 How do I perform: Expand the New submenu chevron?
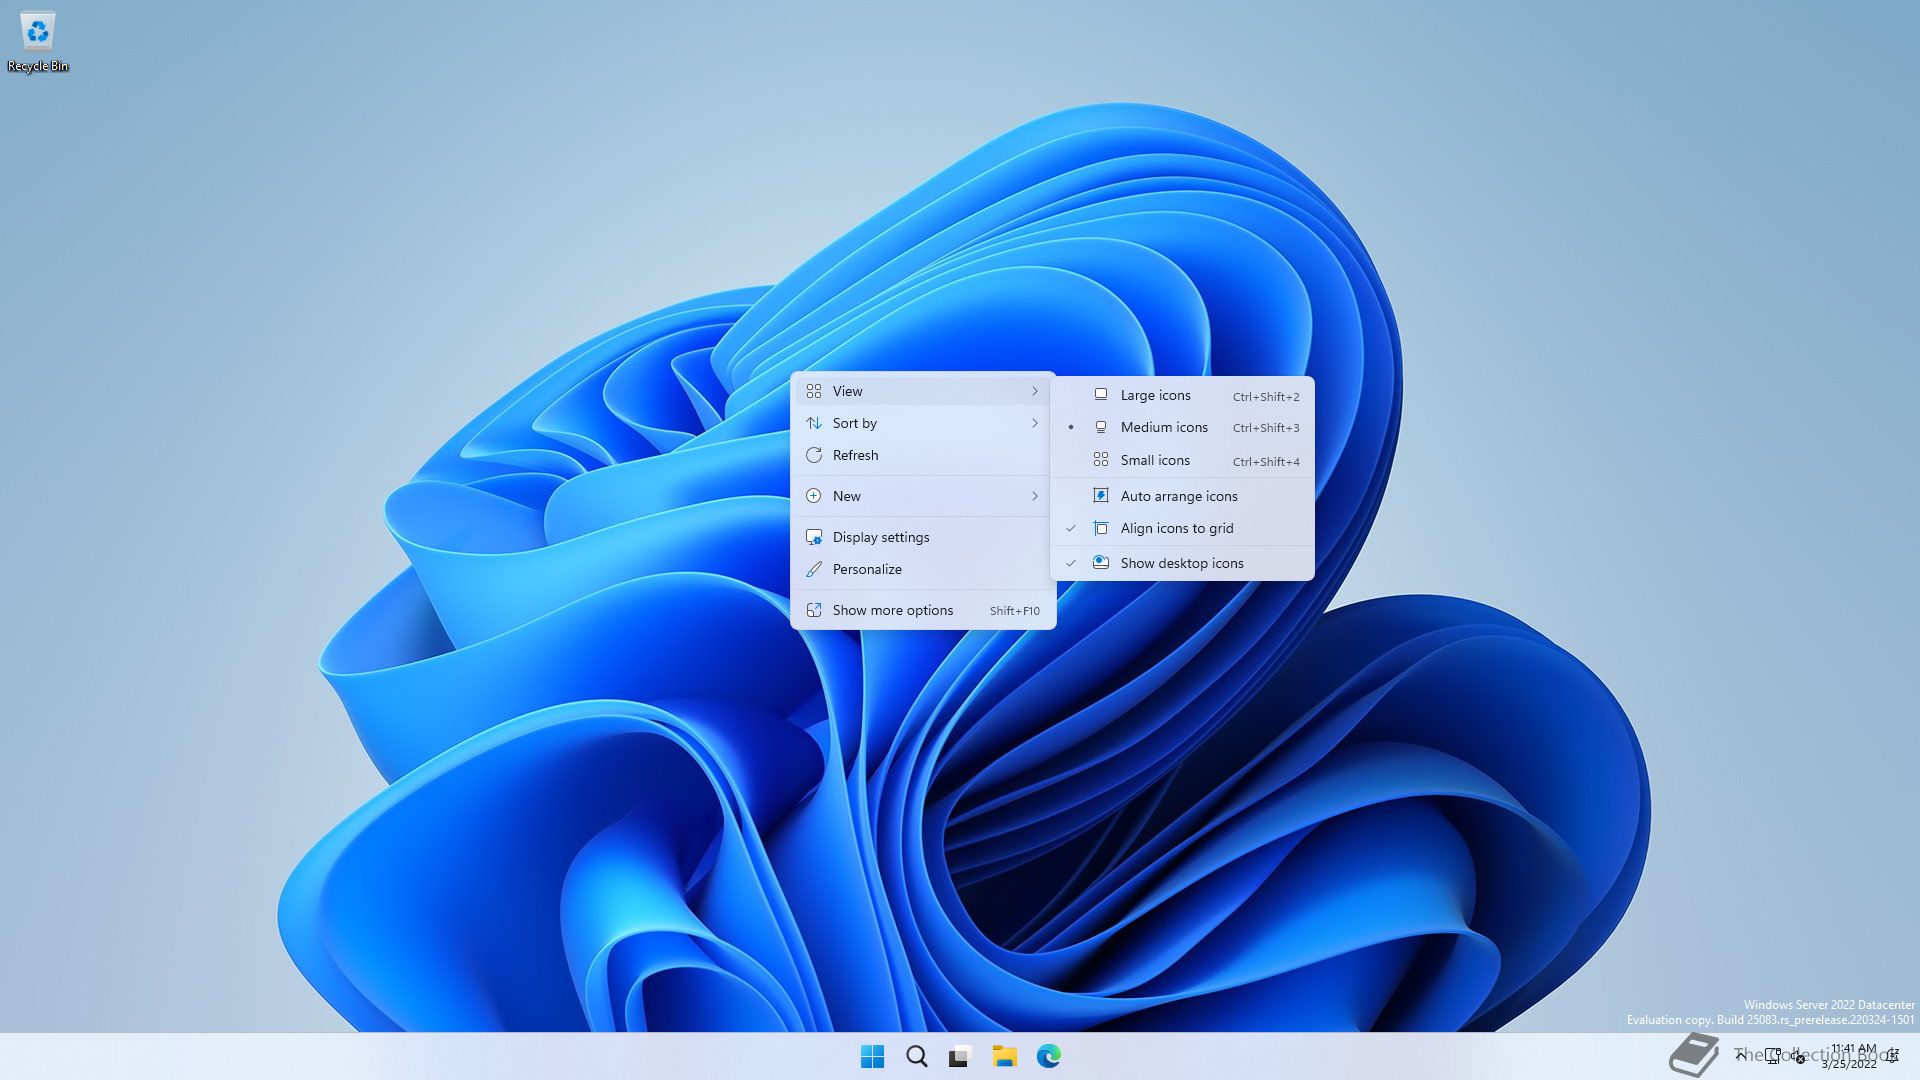pos(1035,496)
